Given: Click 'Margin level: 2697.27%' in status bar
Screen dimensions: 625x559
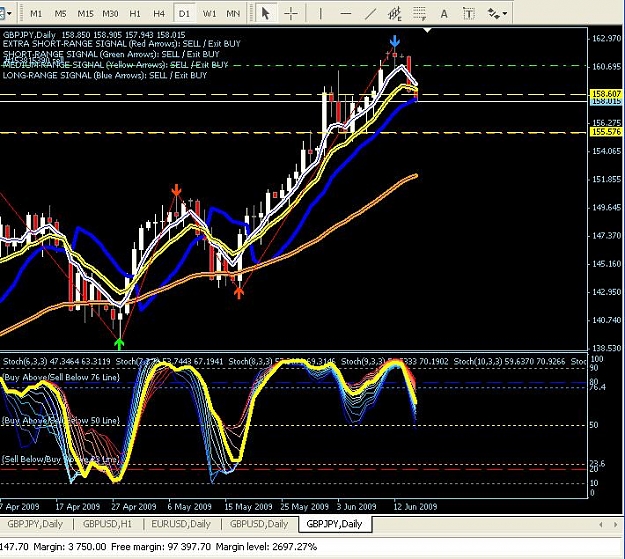Looking at the screenshot, I should [x=266, y=547].
